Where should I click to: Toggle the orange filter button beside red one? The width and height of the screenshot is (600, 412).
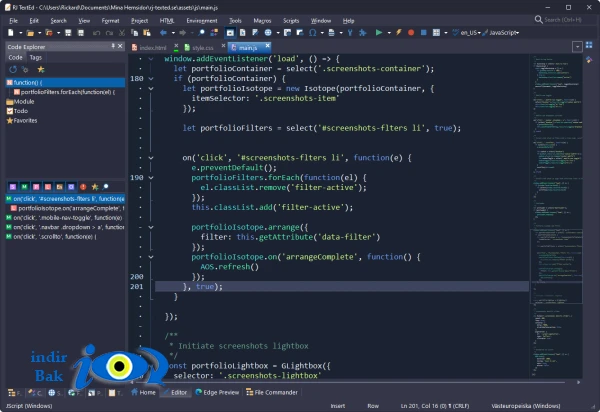tap(59, 187)
